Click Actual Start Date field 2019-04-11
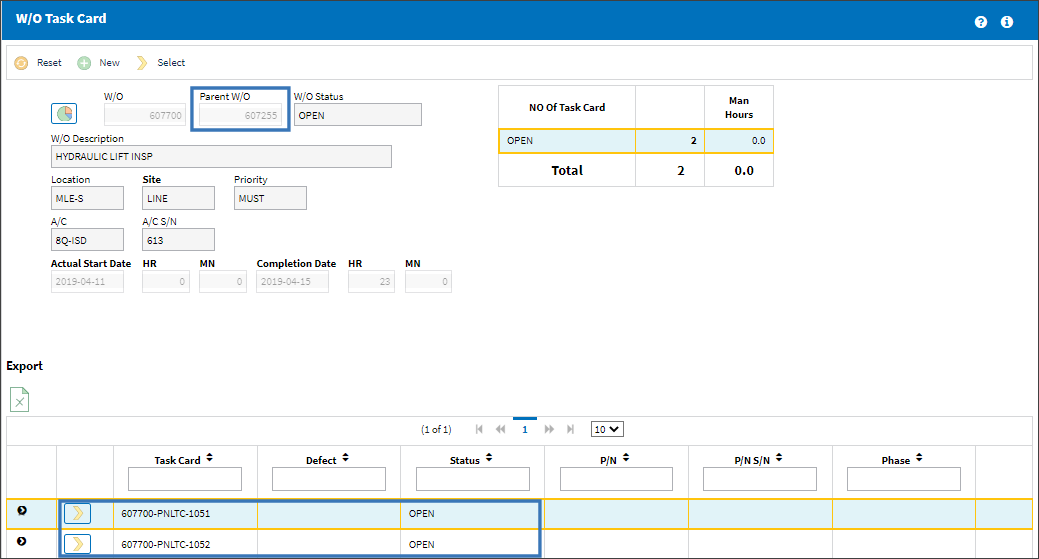The height and width of the screenshot is (559, 1039). (x=87, y=281)
